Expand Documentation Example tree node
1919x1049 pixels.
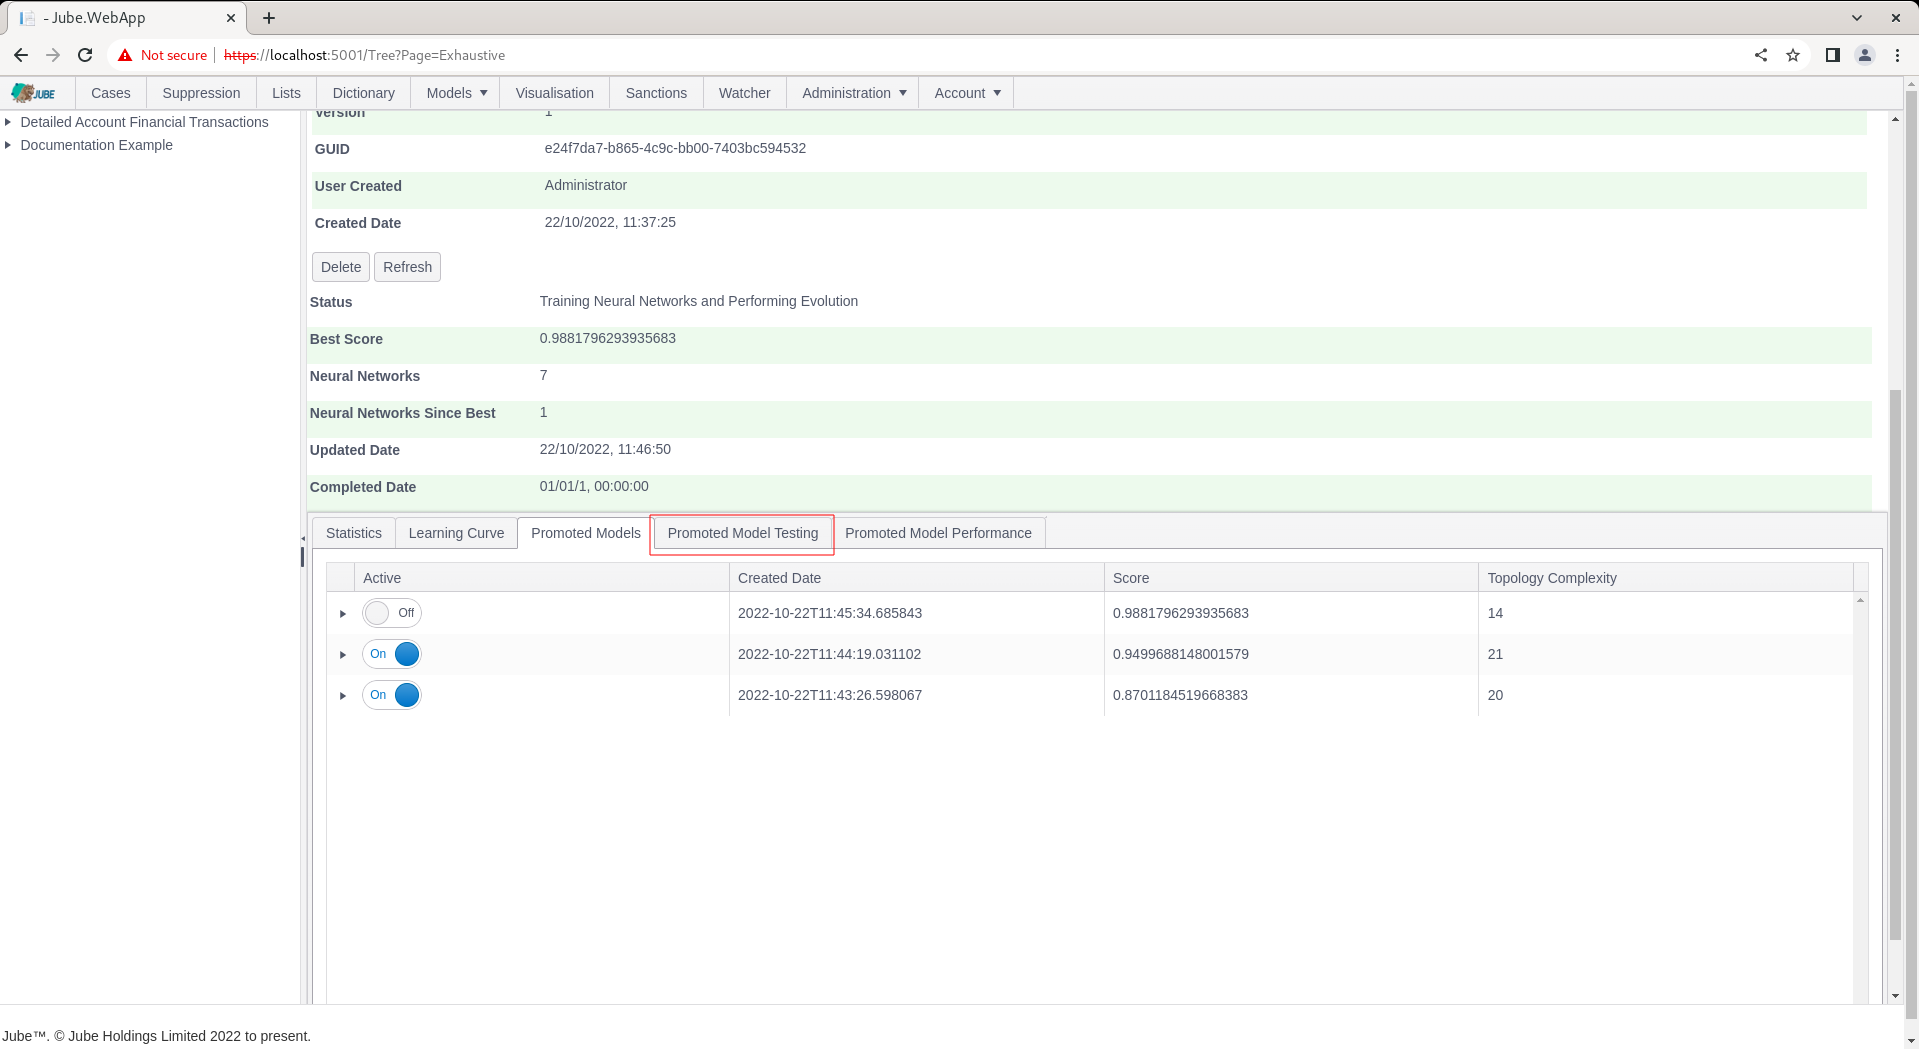8,145
